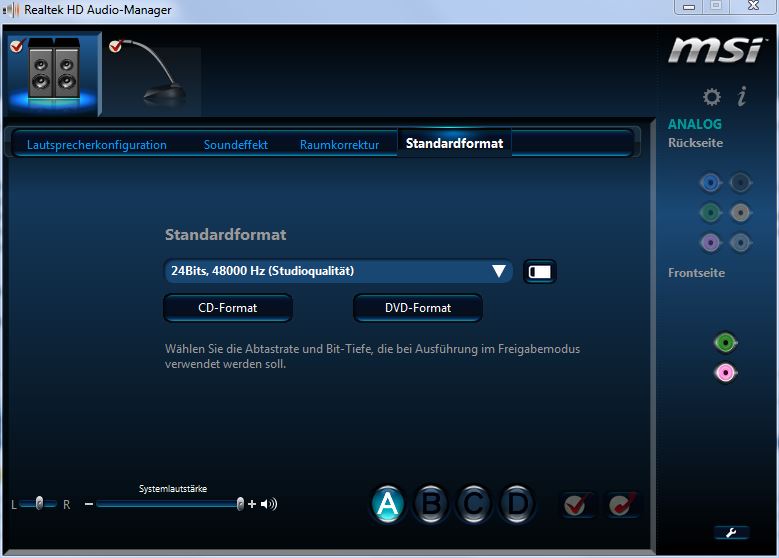Click the purple rear audio jack
The height and width of the screenshot is (558, 779).
(710, 243)
